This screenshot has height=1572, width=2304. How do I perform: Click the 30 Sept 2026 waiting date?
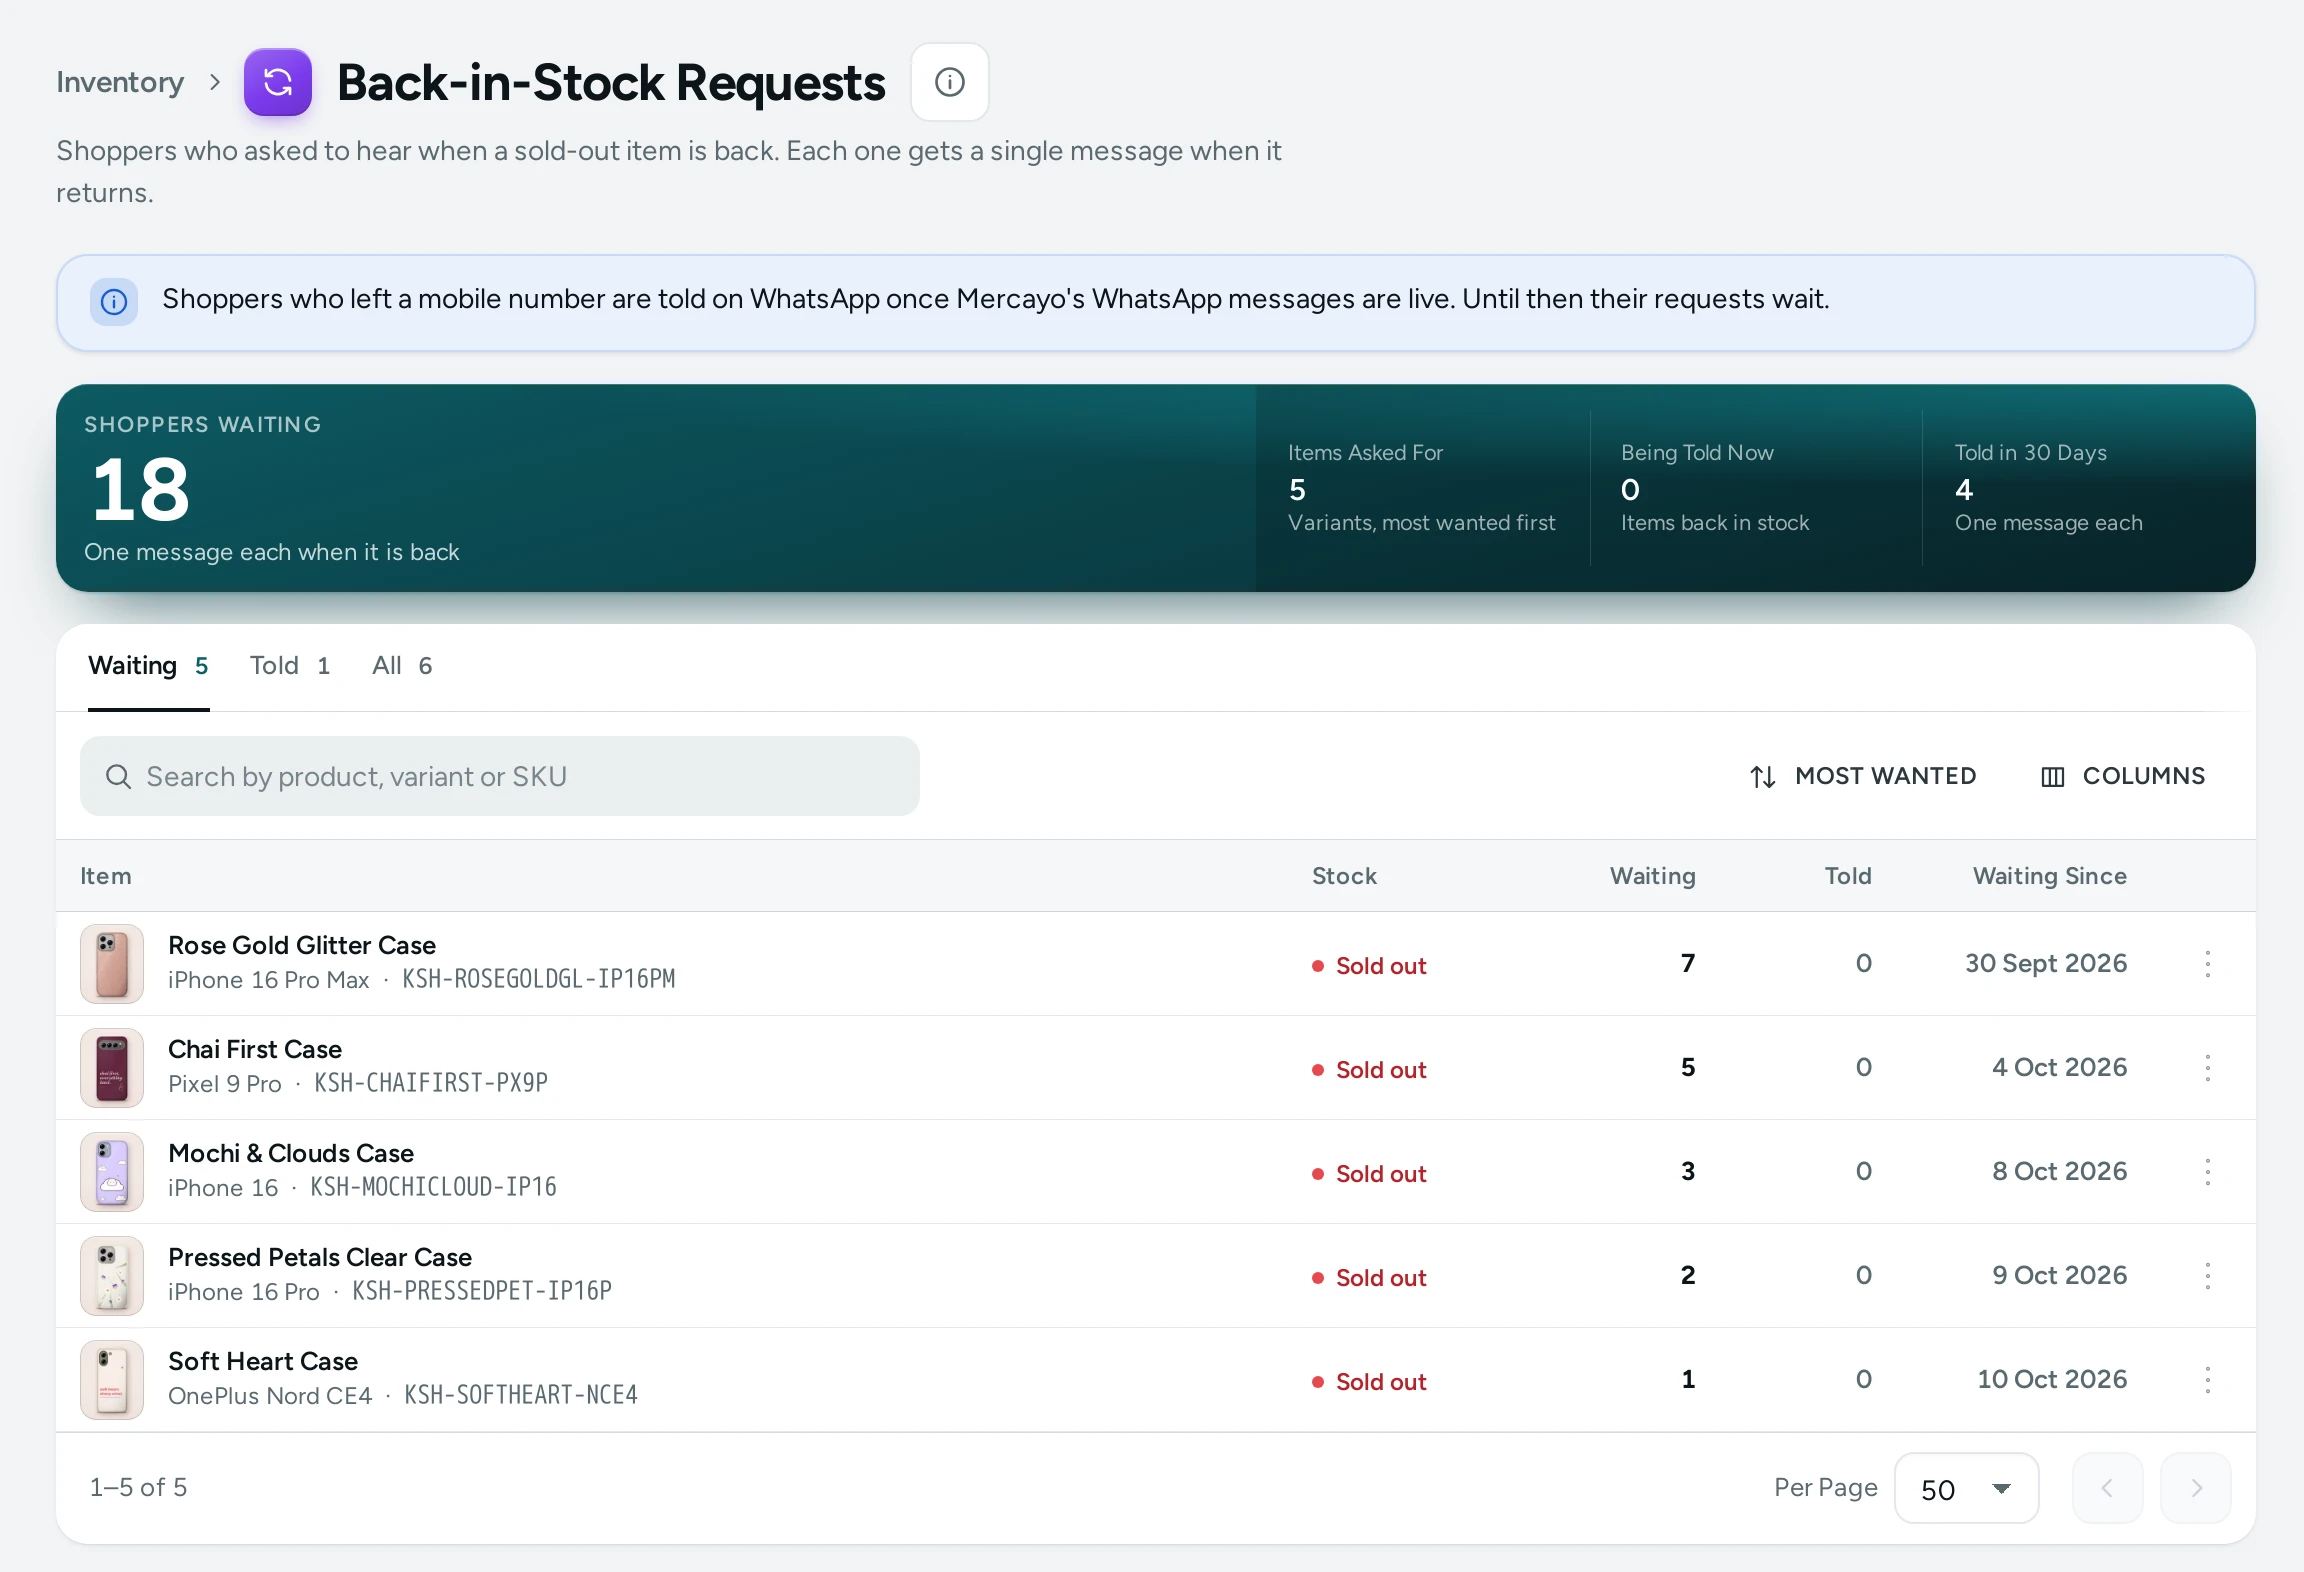click(x=2046, y=963)
